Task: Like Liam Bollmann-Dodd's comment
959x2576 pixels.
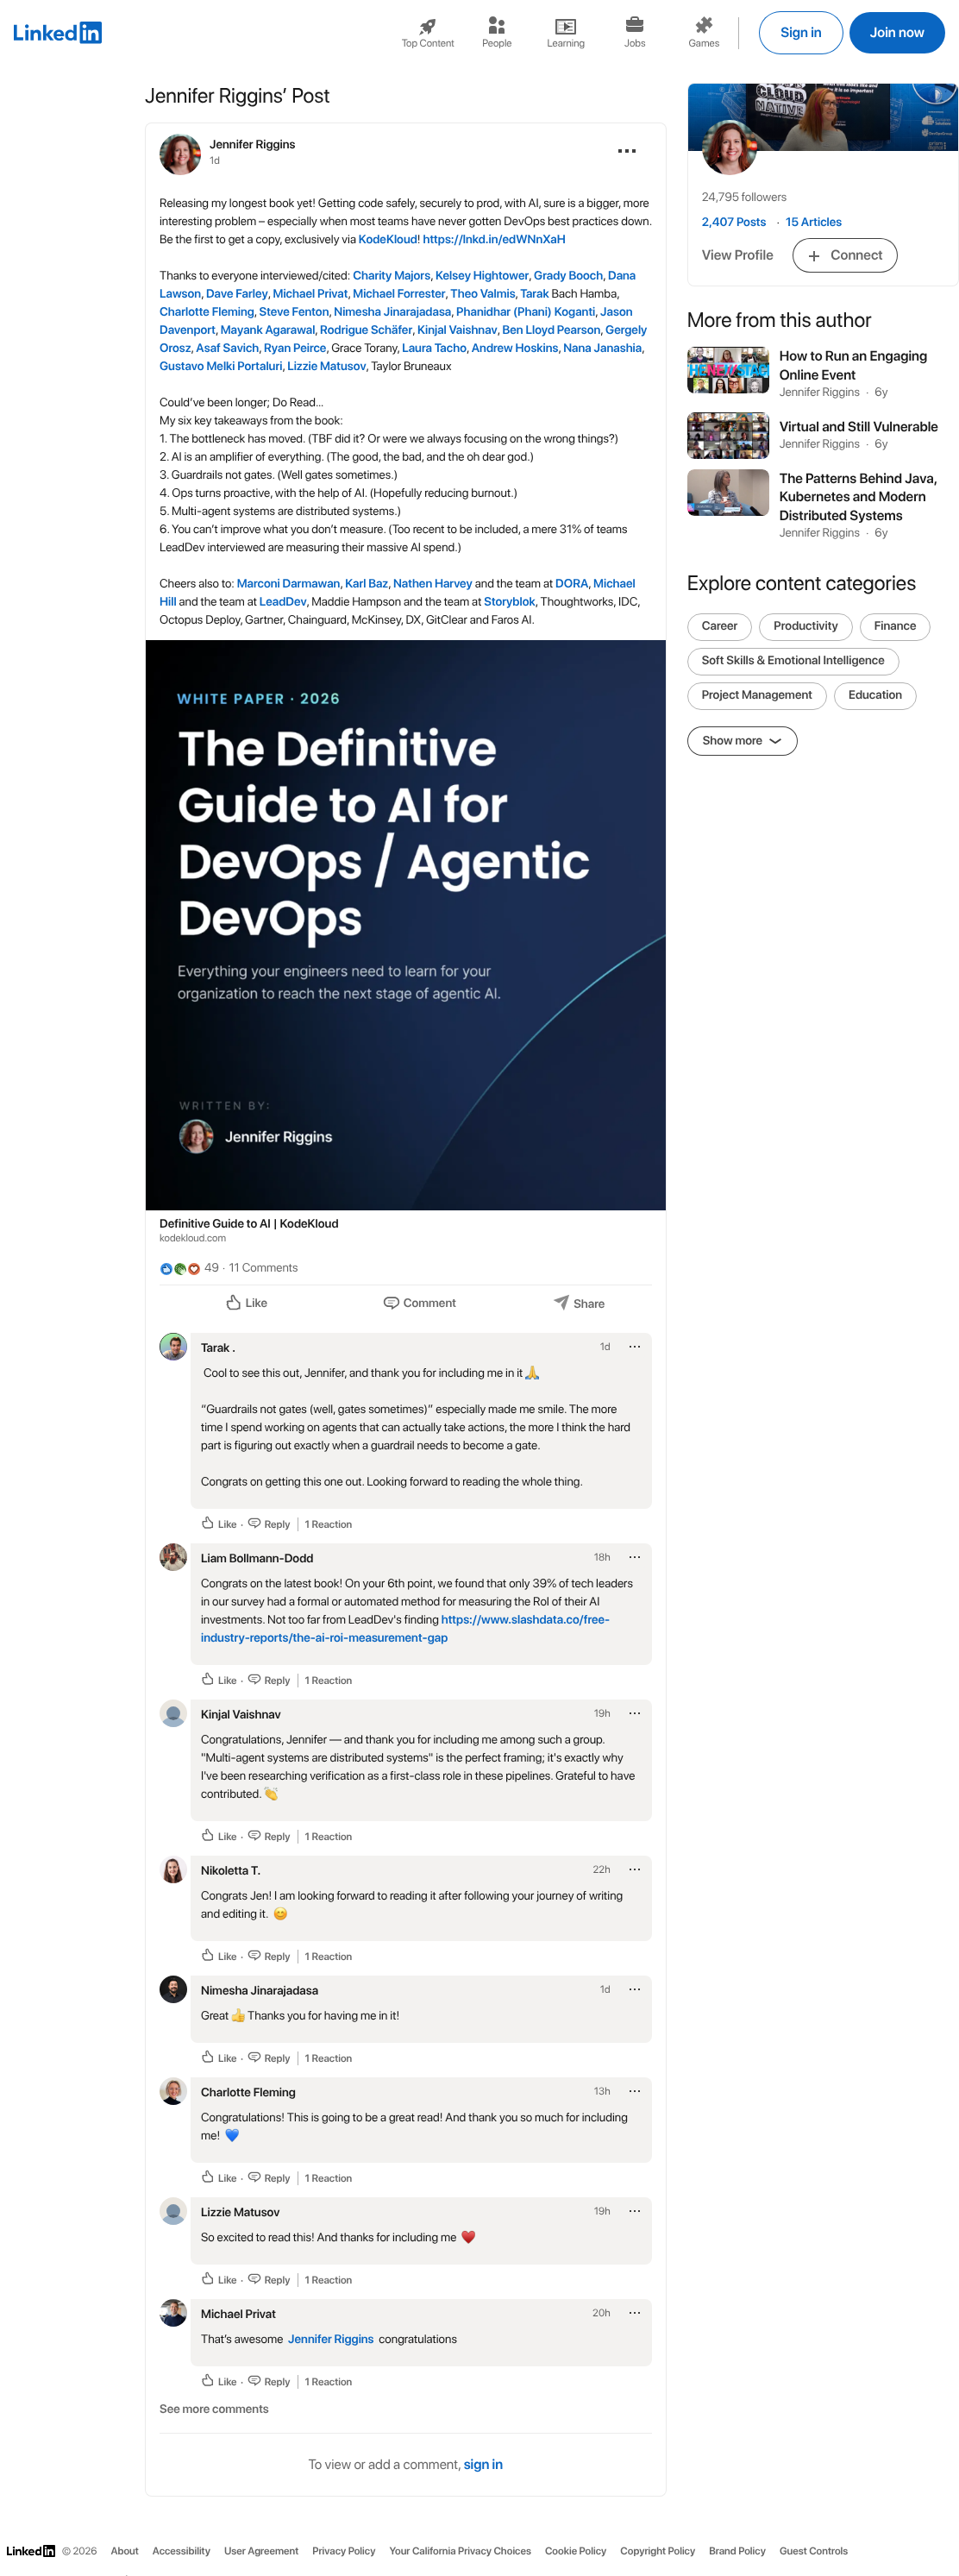Action: point(219,1680)
